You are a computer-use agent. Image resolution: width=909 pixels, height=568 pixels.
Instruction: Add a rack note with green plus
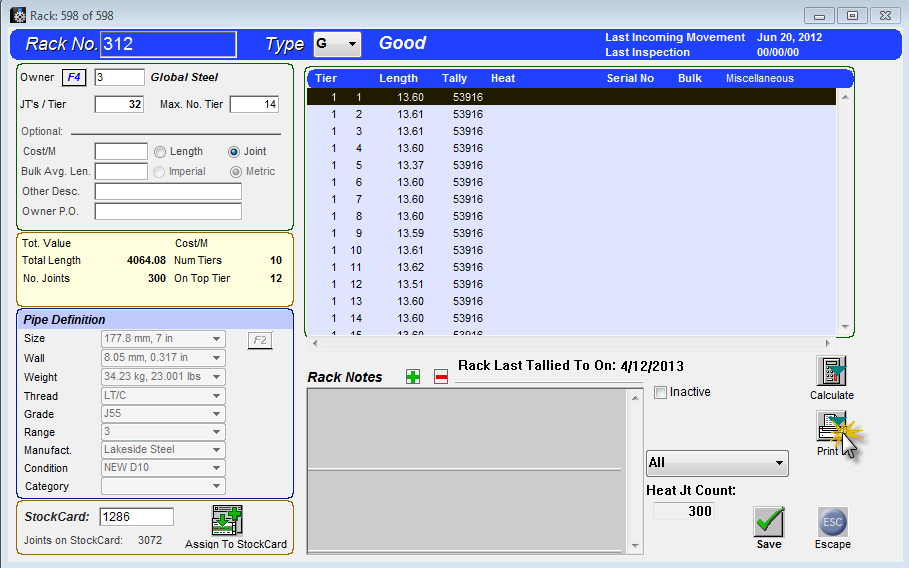pos(413,377)
